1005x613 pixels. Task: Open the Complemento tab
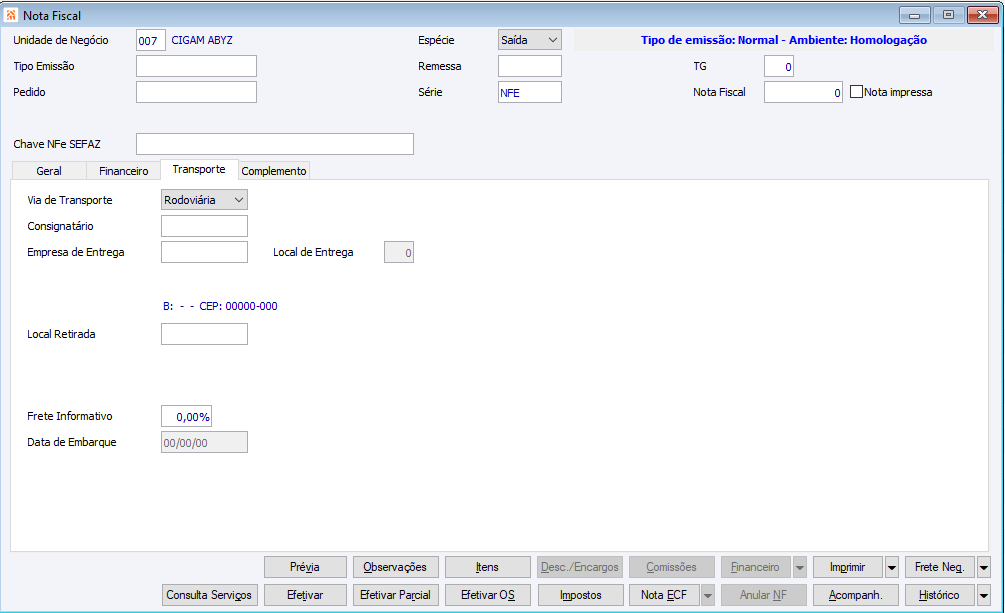pyautogui.click(x=274, y=171)
